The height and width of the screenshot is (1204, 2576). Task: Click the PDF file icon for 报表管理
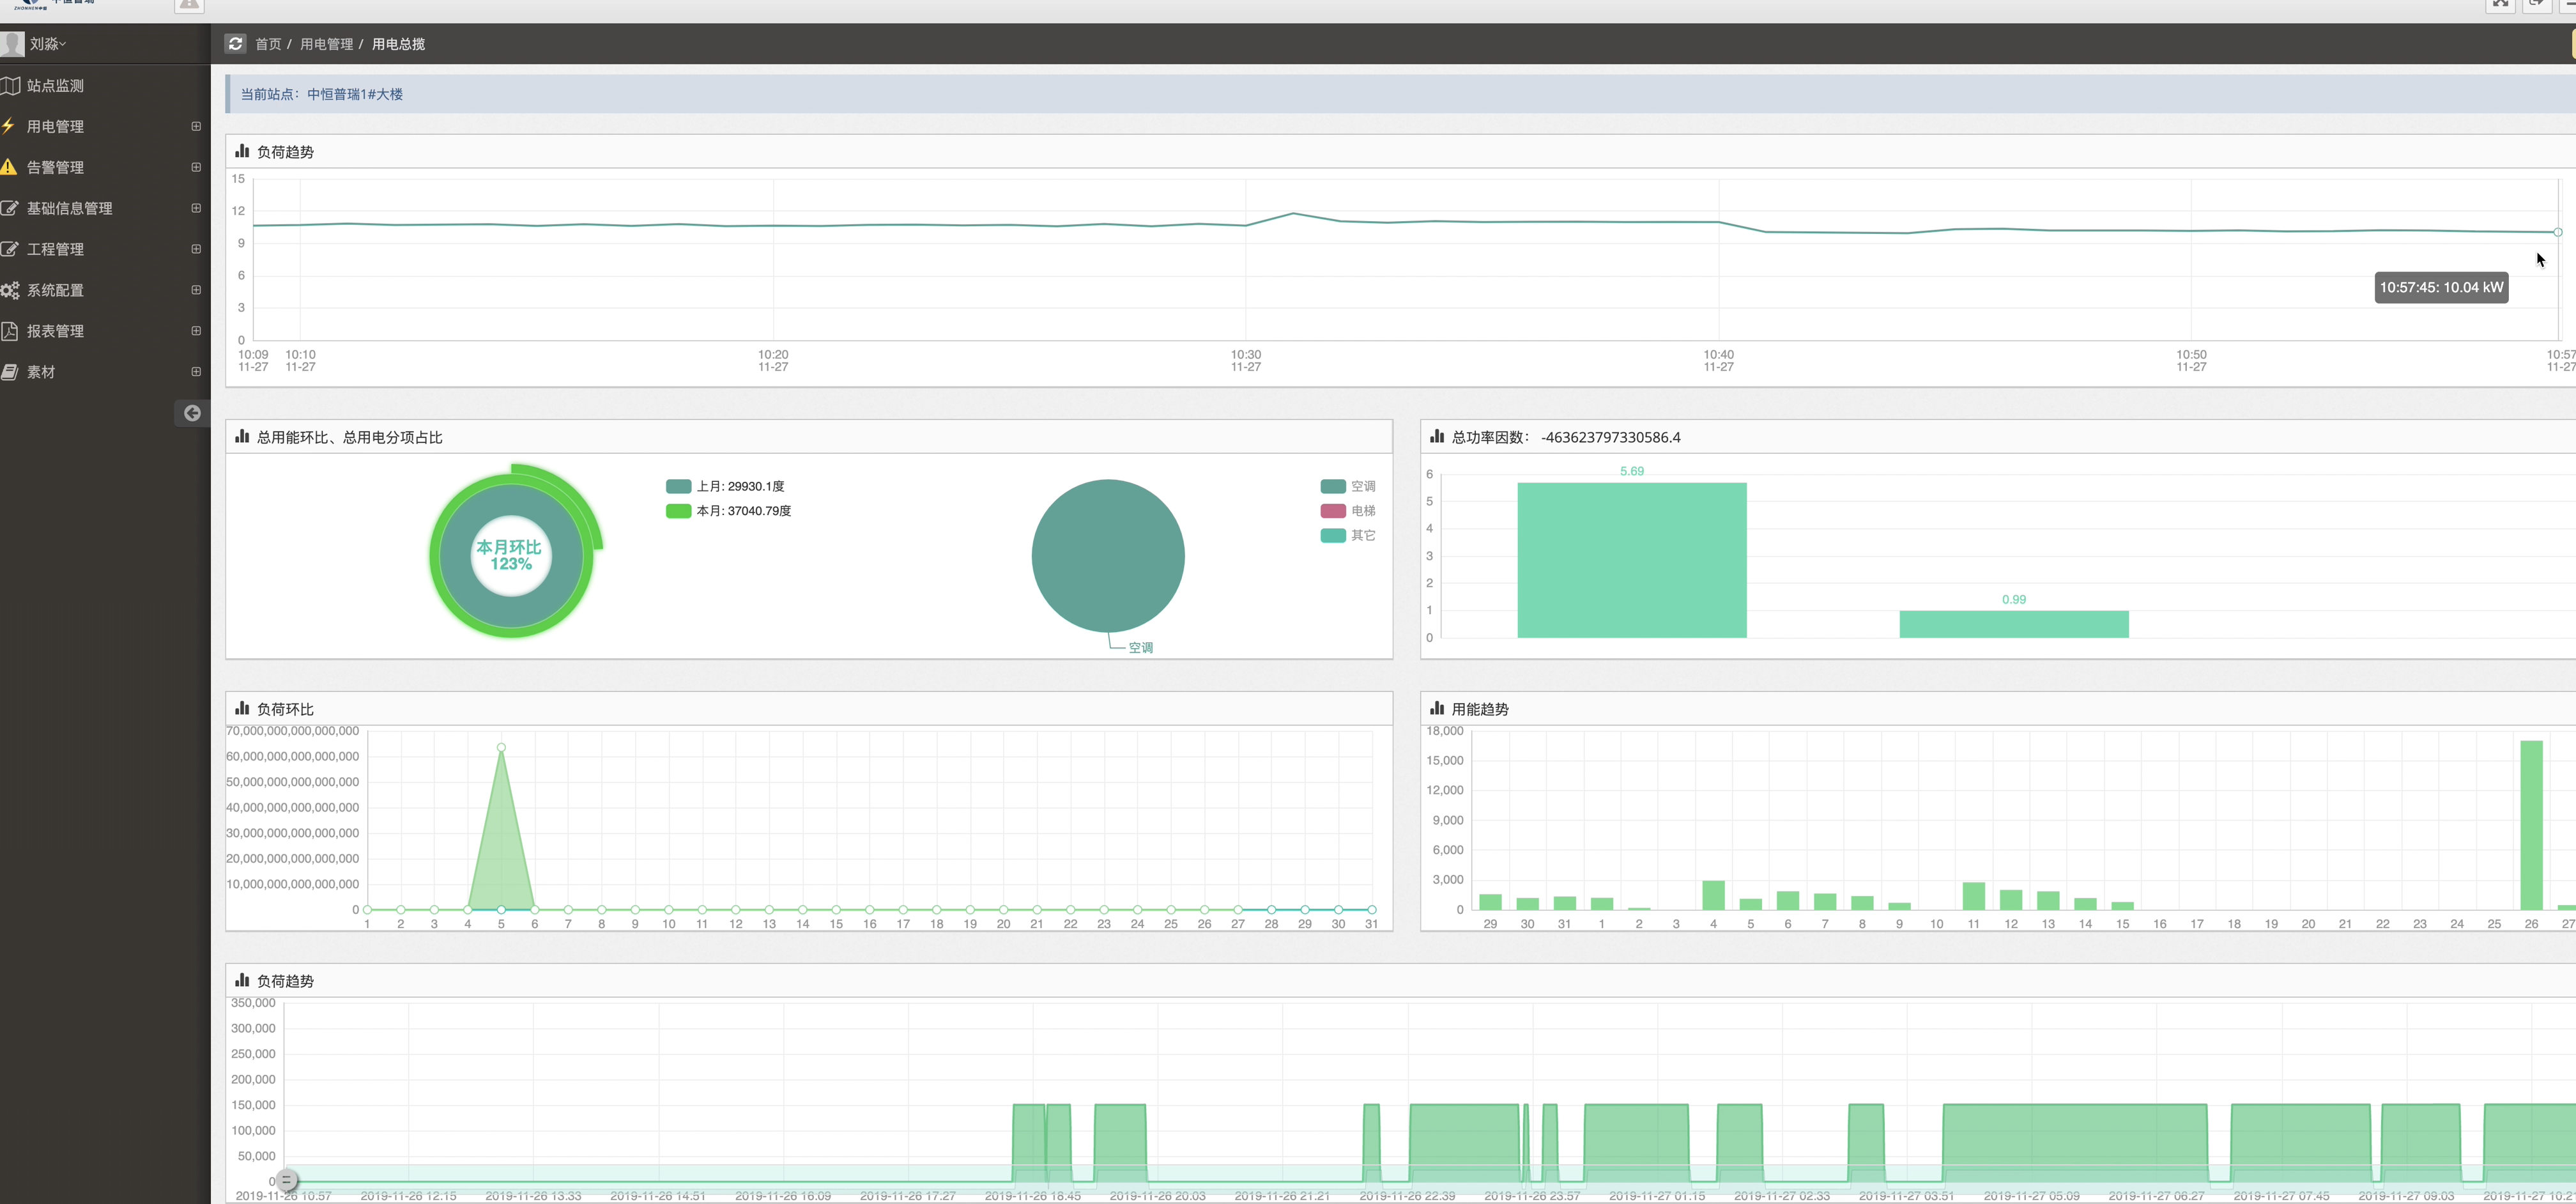click(9, 331)
